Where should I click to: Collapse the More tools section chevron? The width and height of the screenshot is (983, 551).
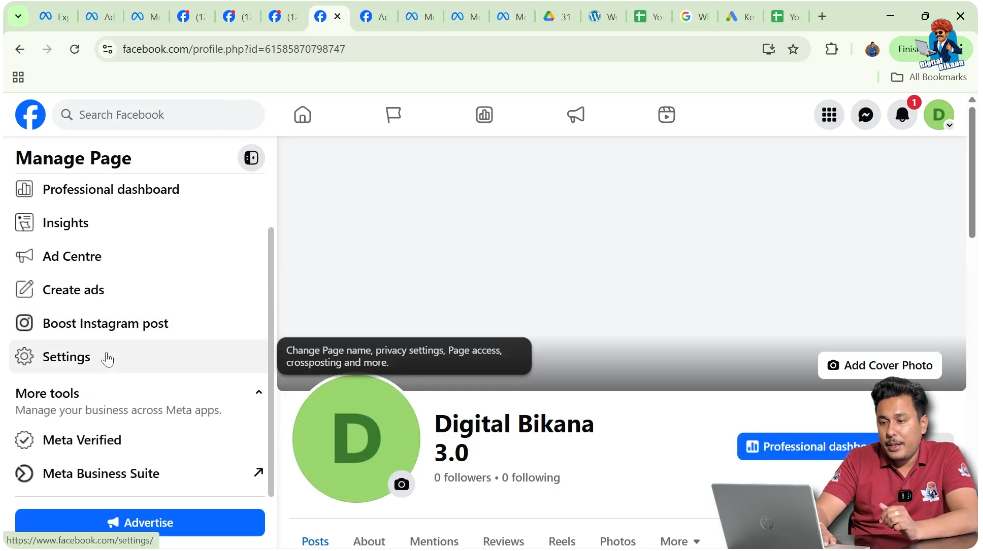pyautogui.click(x=258, y=392)
